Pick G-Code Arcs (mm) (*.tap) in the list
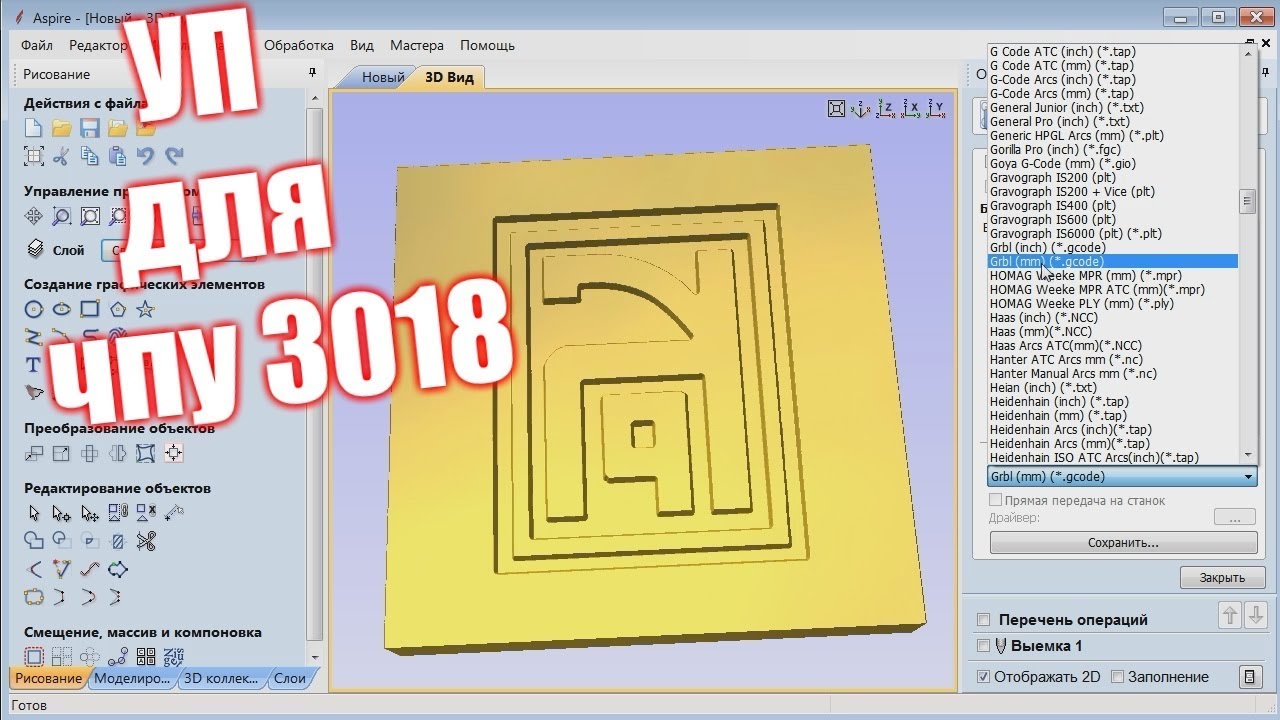Screen dimensions: 1280x720 [1112, 93]
